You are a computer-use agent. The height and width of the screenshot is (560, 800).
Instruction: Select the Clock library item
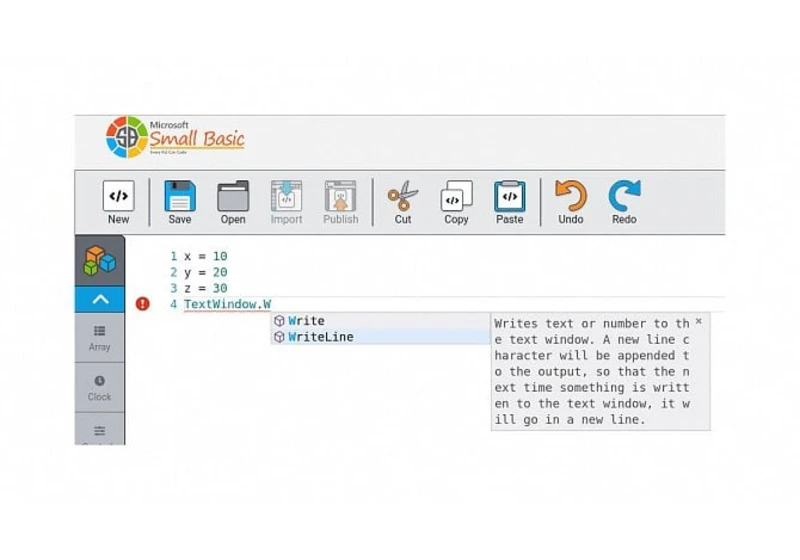click(99, 388)
